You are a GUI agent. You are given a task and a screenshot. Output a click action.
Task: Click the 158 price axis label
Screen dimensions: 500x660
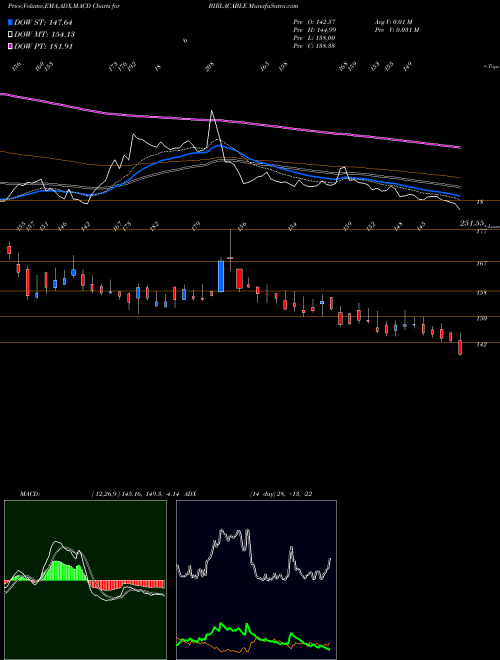[x=481, y=293]
